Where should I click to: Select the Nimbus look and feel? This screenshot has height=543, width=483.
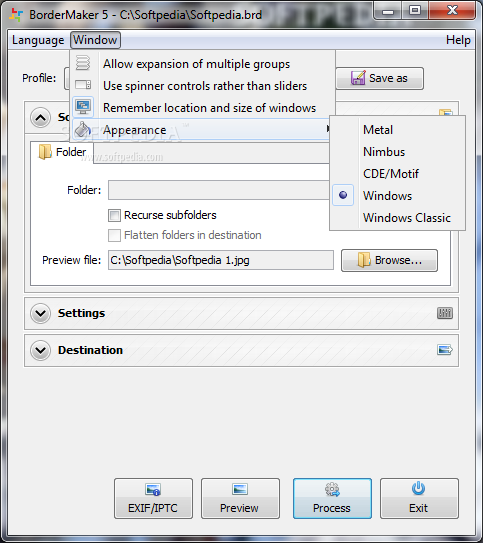(x=397, y=152)
